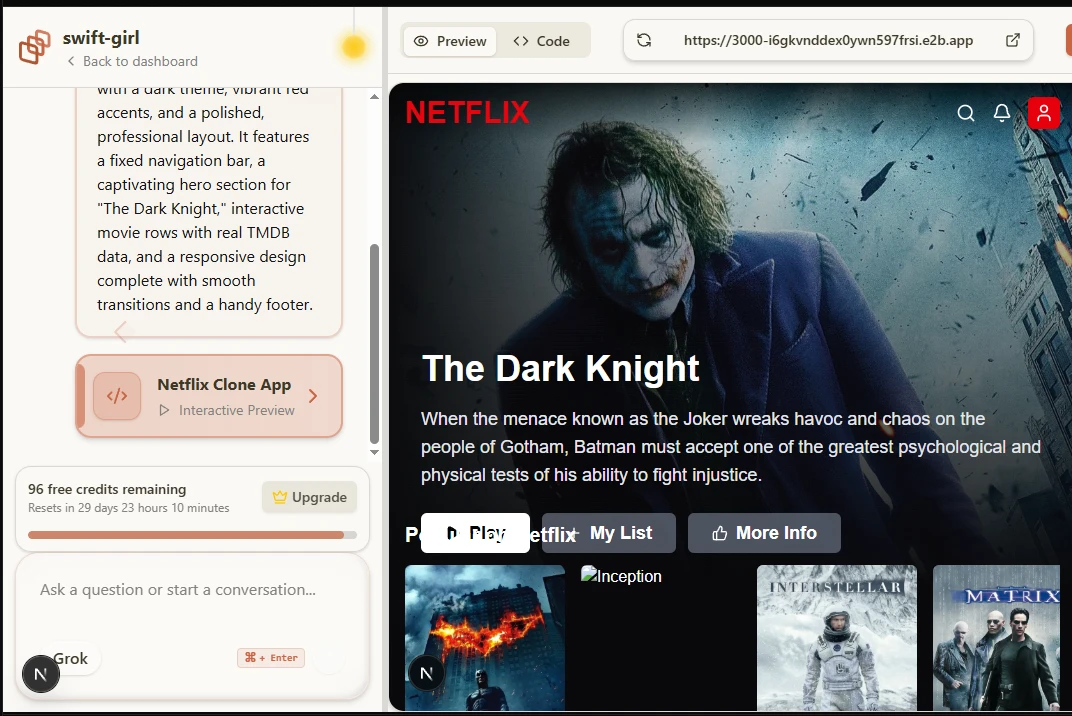The image size is (1072, 716).
Task: Click the Next.js N badge over the poster
Action: pos(426,673)
